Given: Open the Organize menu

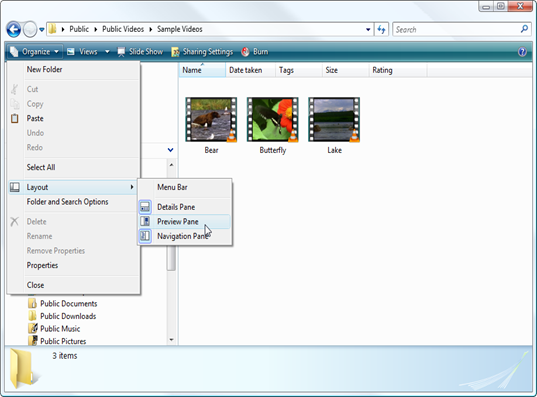Looking at the screenshot, I should pos(34,52).
